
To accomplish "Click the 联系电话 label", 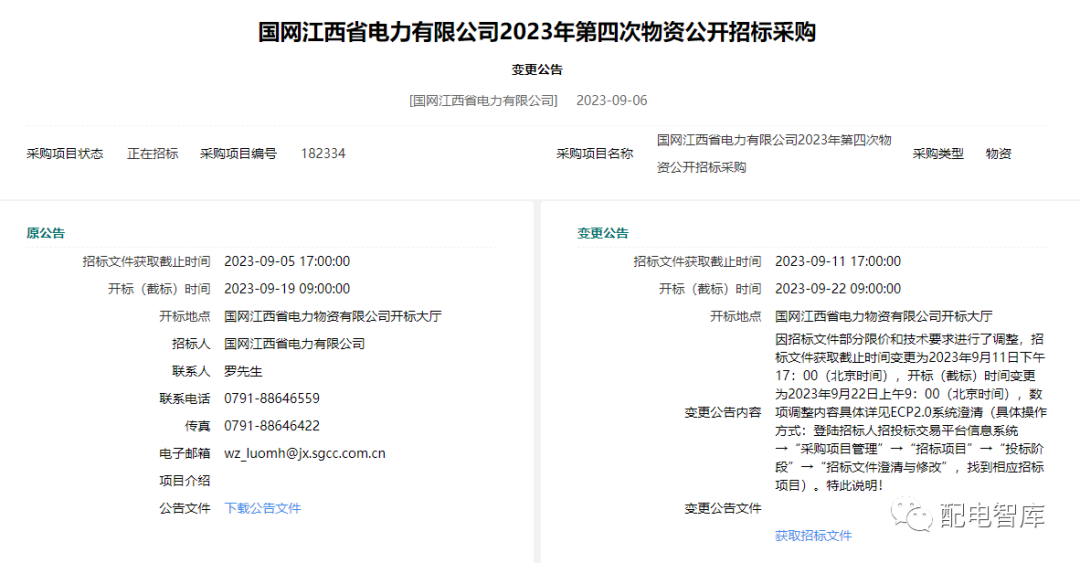I will click(x=185, y=398).
